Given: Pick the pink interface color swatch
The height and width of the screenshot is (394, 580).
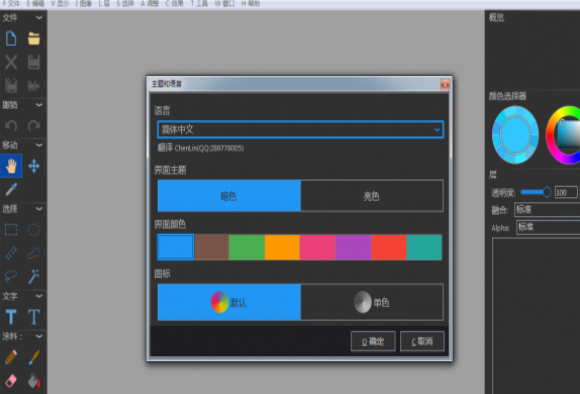Looking at the screenshot, I should 318,247.
